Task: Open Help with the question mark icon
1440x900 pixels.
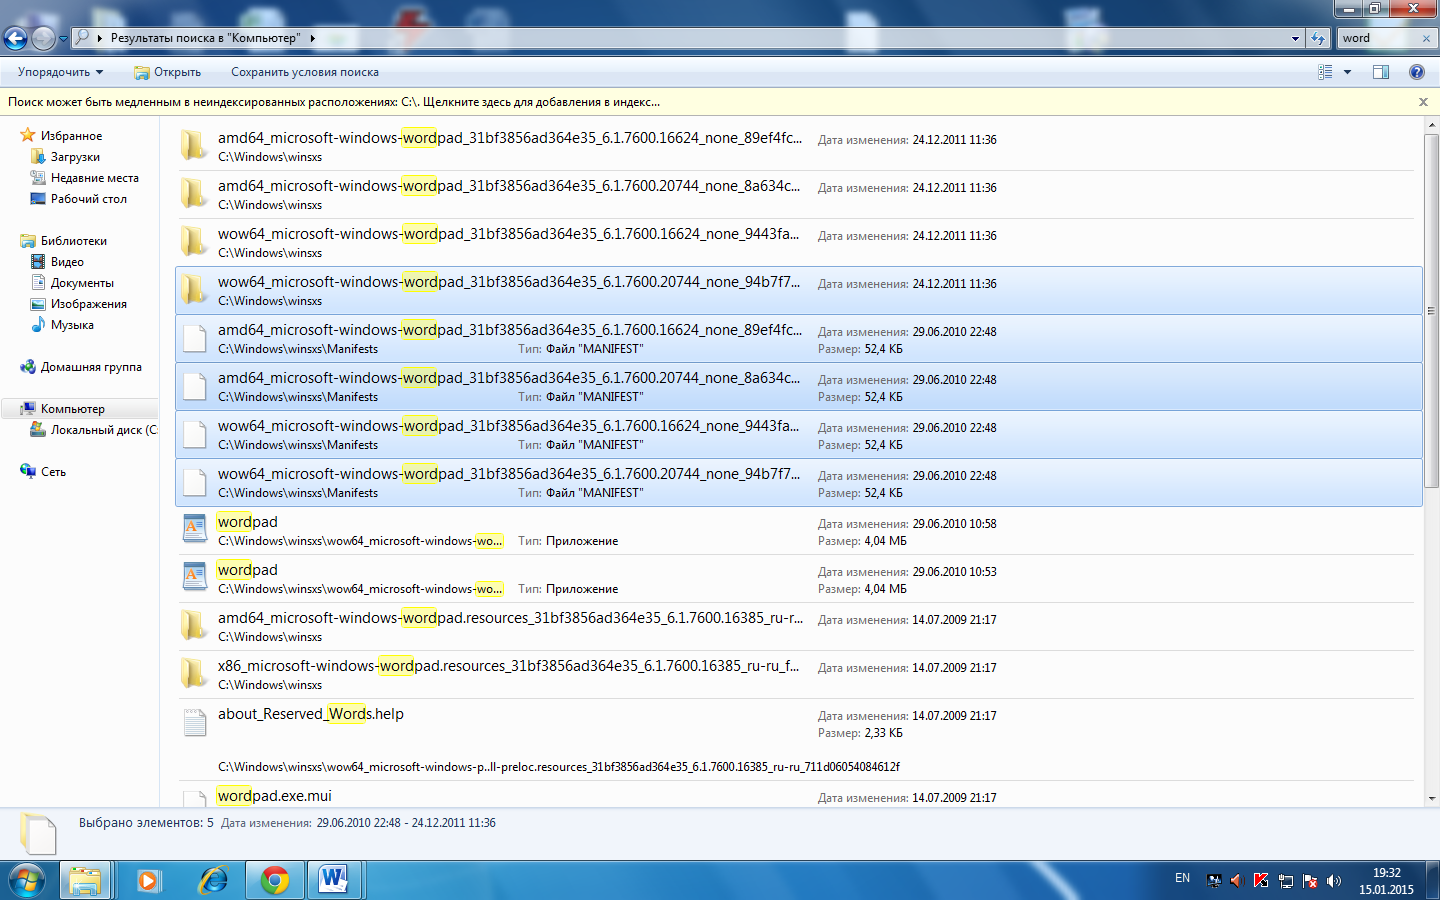Action: (x=1416, y=72)
